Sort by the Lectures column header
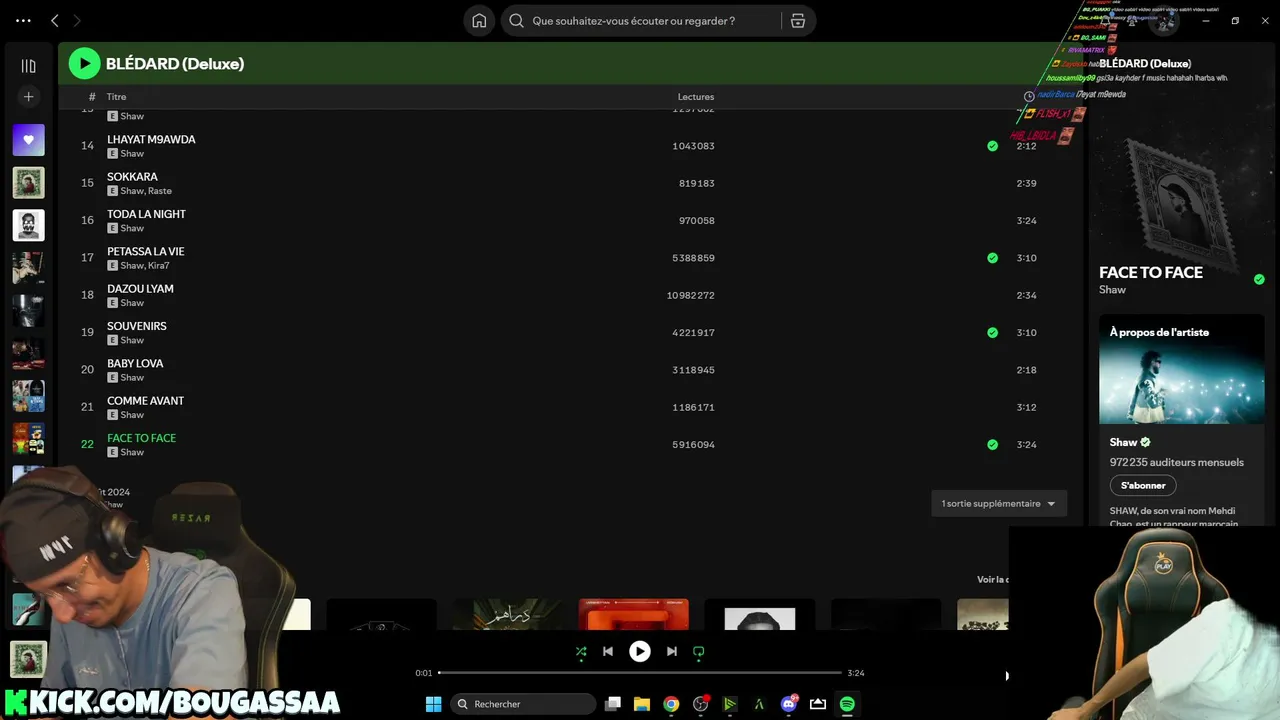This screenshot has width=1280, height=720. tap(696, 97)
